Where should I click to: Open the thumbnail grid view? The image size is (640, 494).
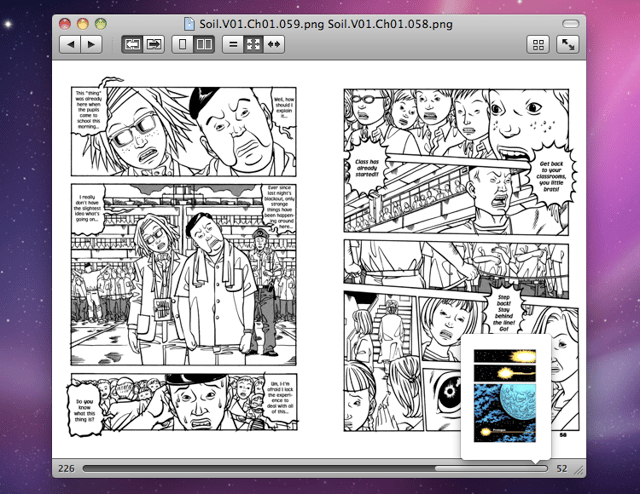point(538,45)
